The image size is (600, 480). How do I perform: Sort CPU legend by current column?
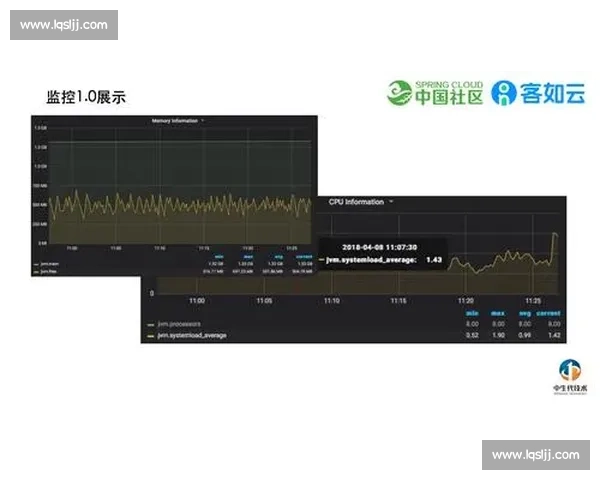pos(548,313)
